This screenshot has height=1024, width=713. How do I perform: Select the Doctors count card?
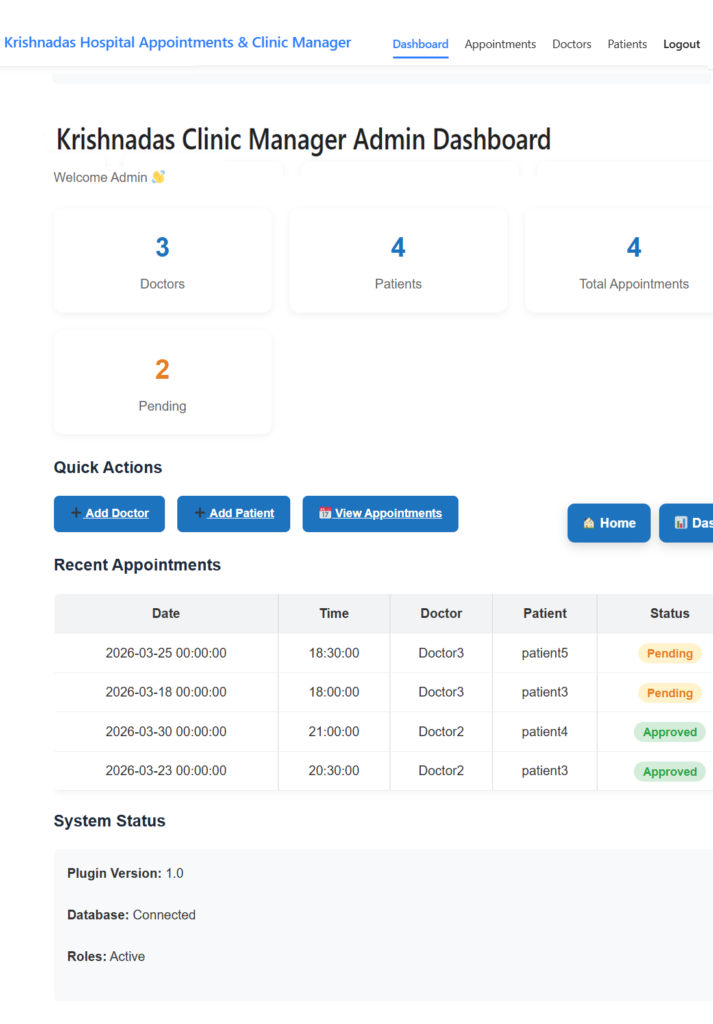click(163, 261)
